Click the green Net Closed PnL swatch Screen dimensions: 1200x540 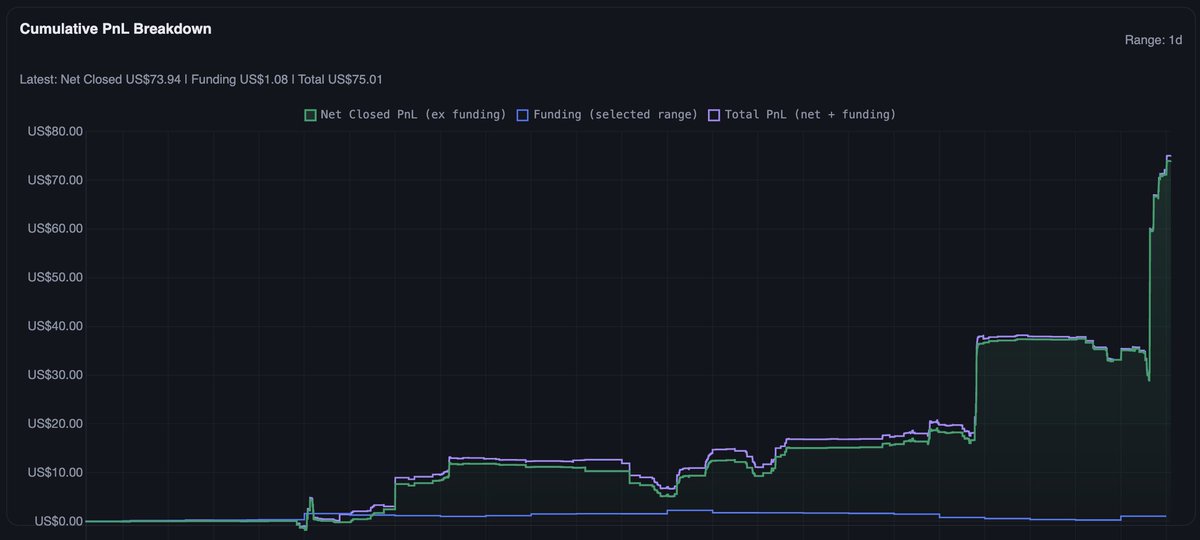(310, 115)
